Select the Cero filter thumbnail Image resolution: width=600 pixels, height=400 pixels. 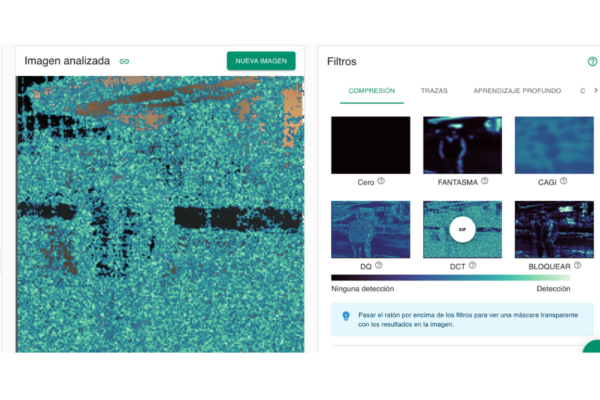point(370,145)
